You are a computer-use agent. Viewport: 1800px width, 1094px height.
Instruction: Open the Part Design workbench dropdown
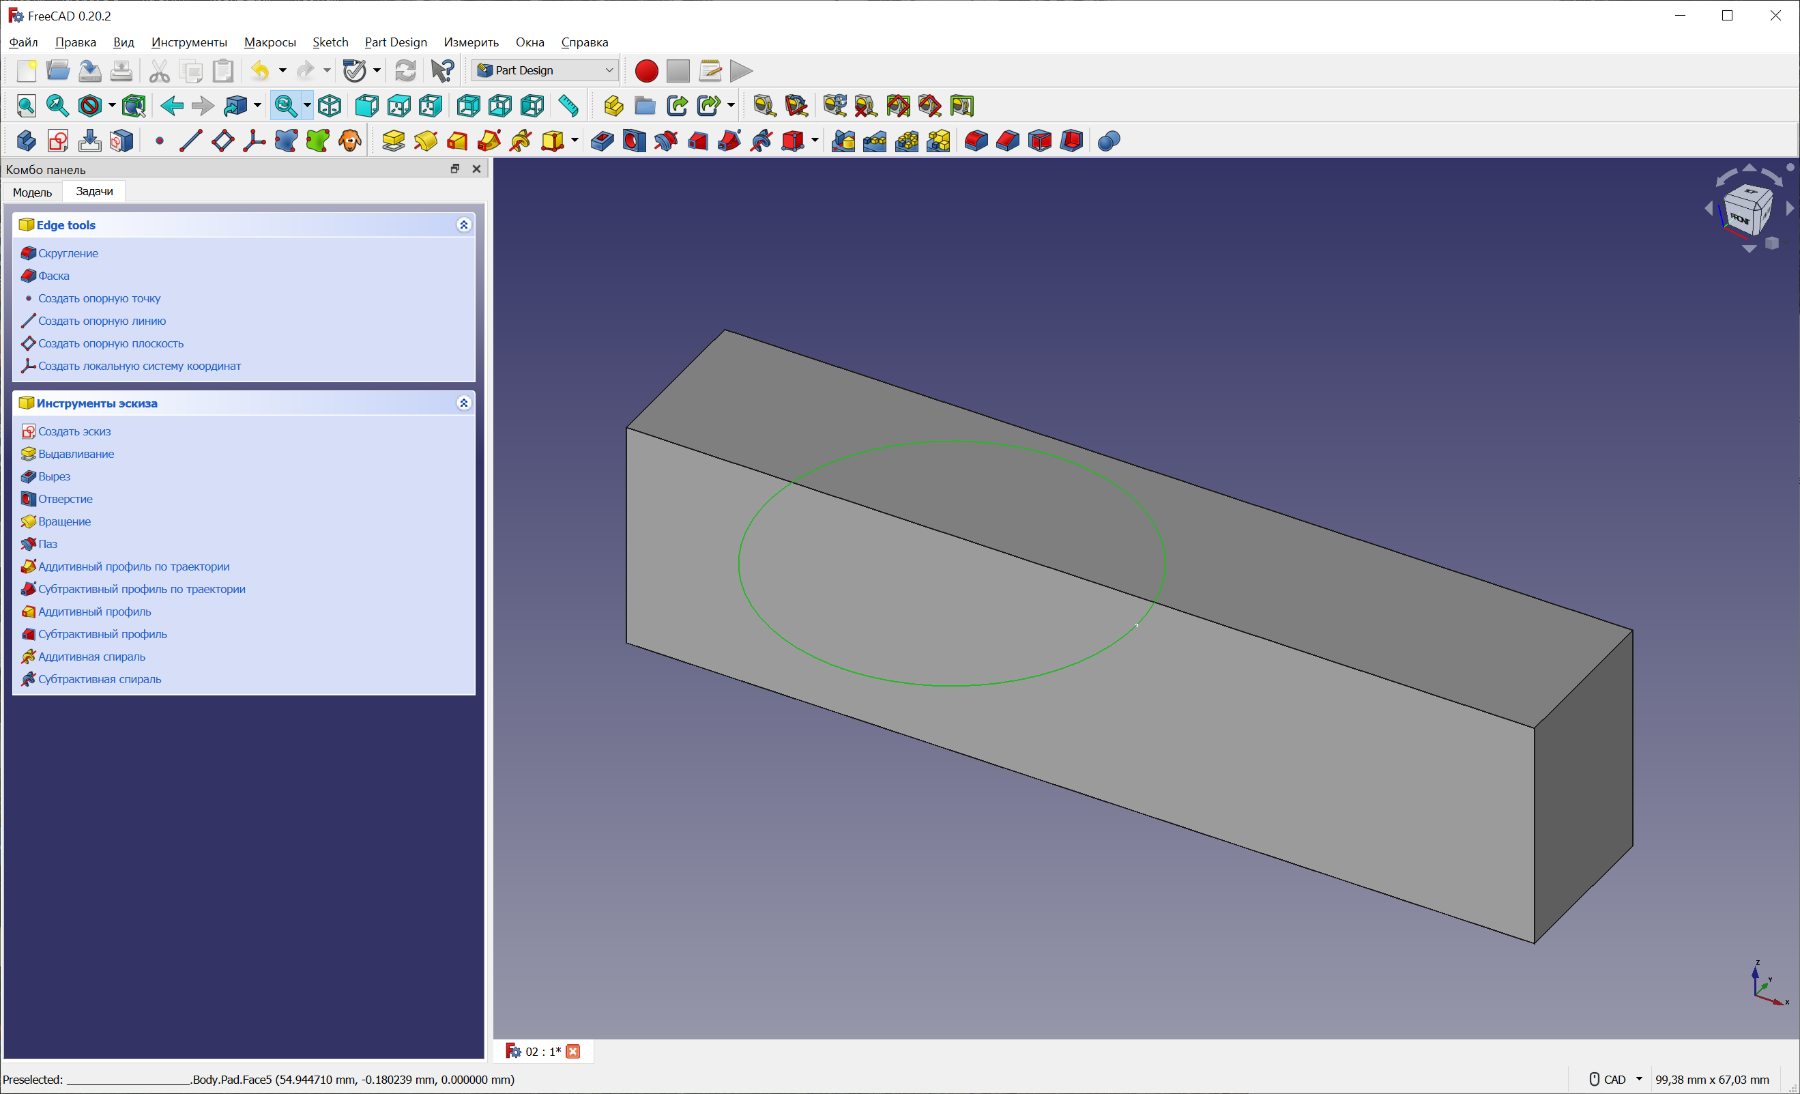[546, 71]
